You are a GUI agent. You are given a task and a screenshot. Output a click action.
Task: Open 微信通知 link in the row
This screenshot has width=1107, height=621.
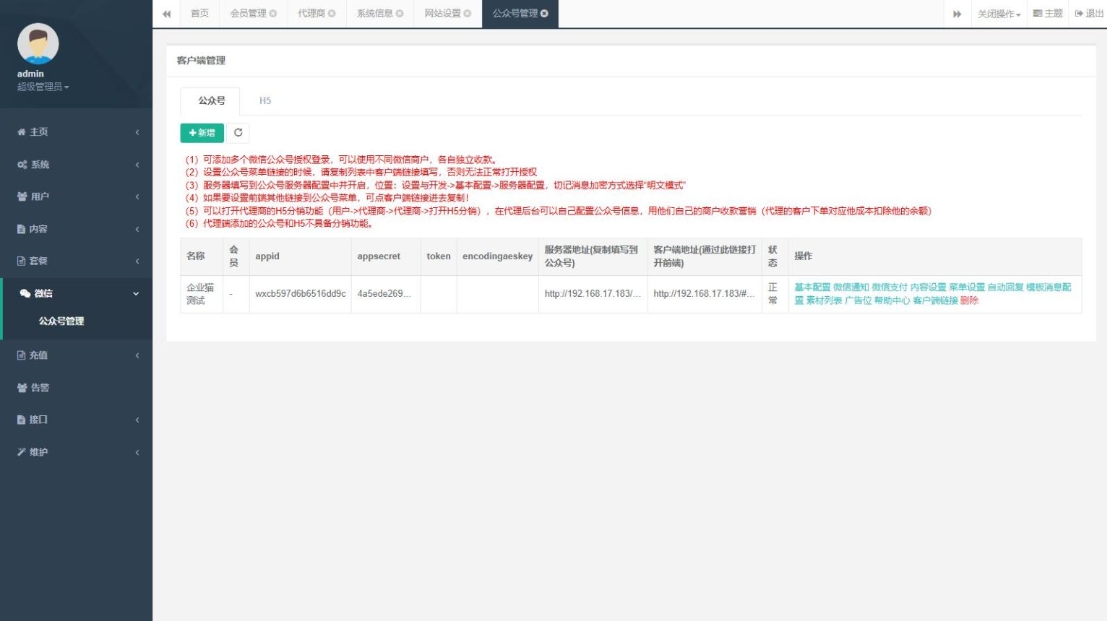851,287
